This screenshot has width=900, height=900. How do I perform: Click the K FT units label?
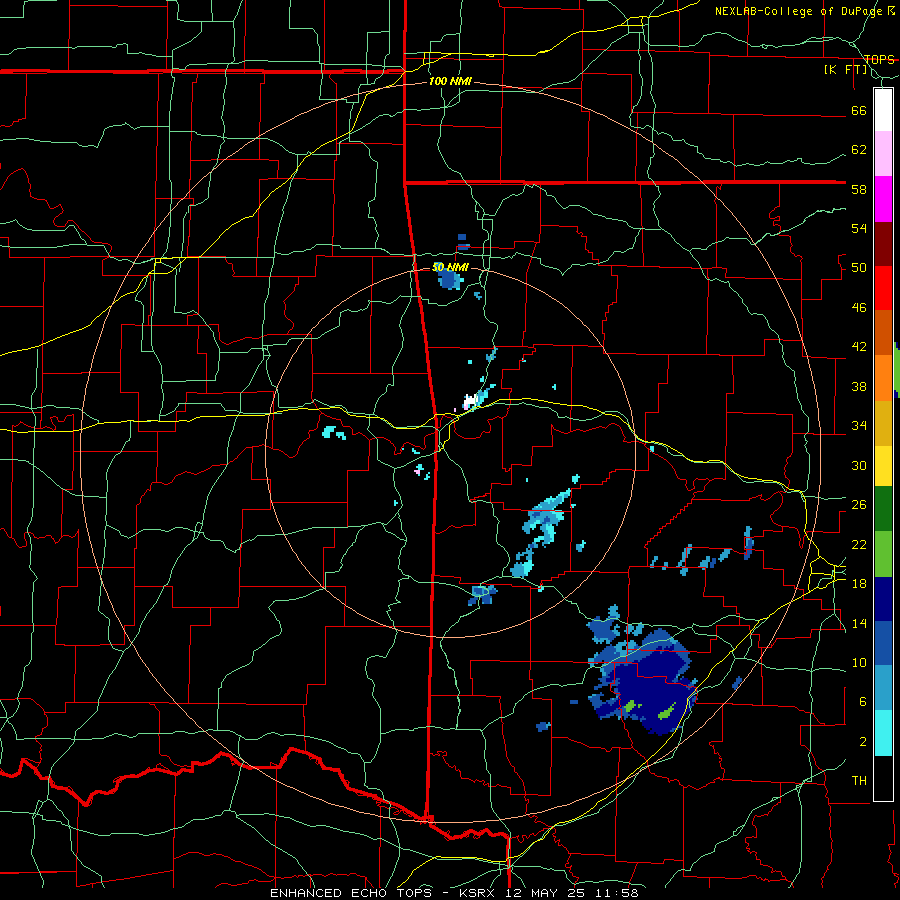coord(845,70)
